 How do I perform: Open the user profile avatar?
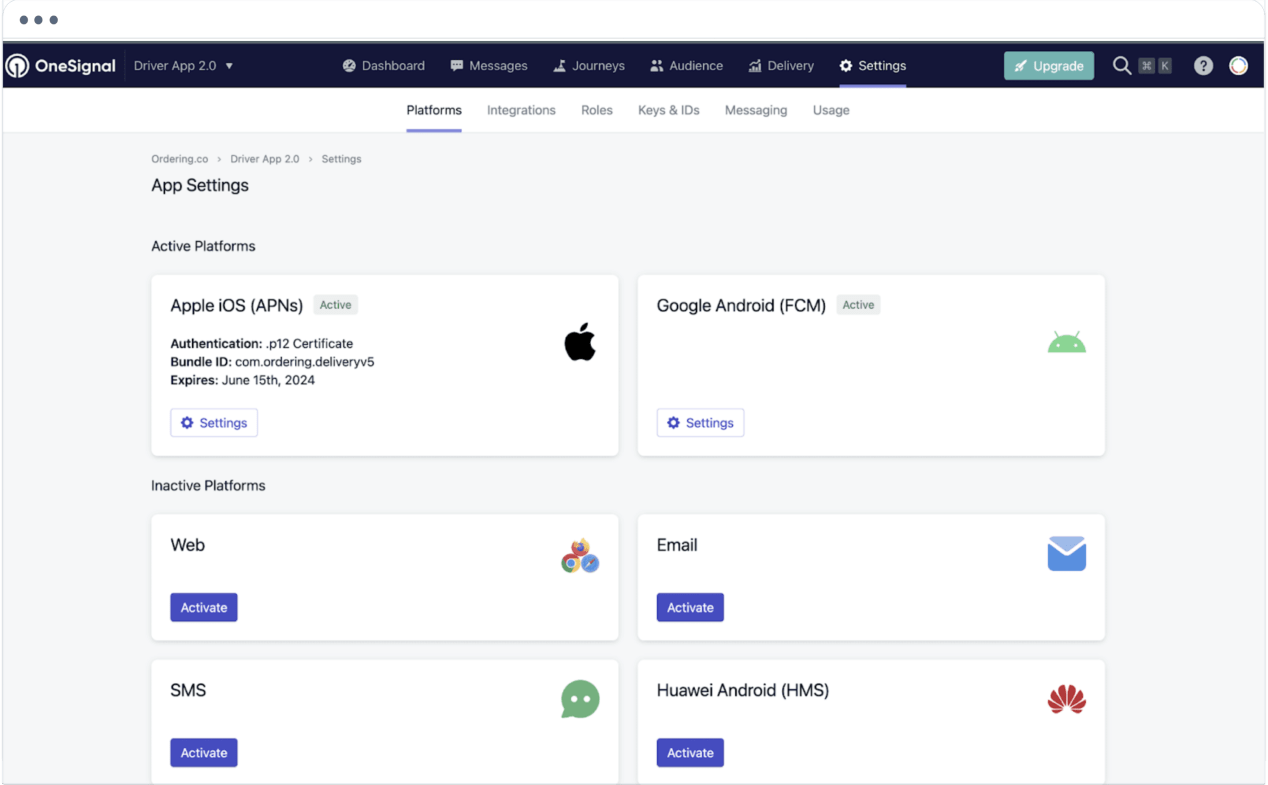pos(1238,66)
